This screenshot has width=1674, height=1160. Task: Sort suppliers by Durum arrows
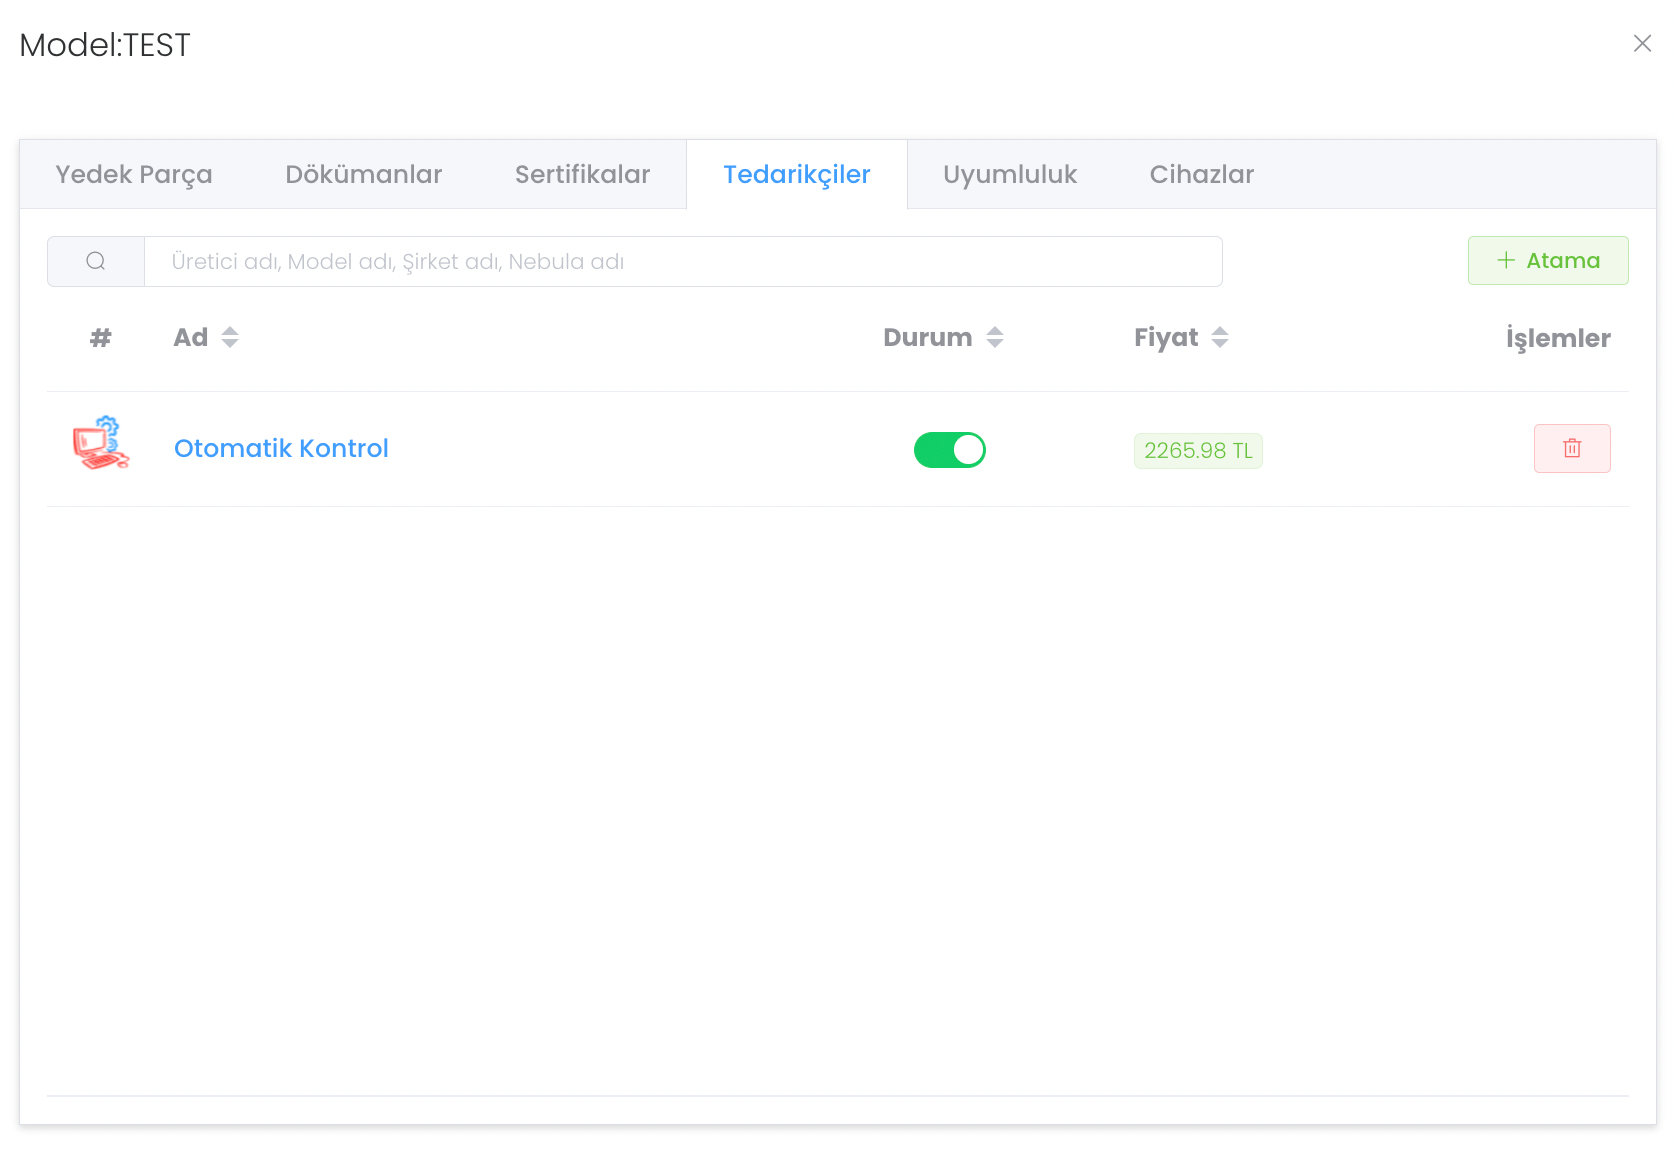pos(994,337)
